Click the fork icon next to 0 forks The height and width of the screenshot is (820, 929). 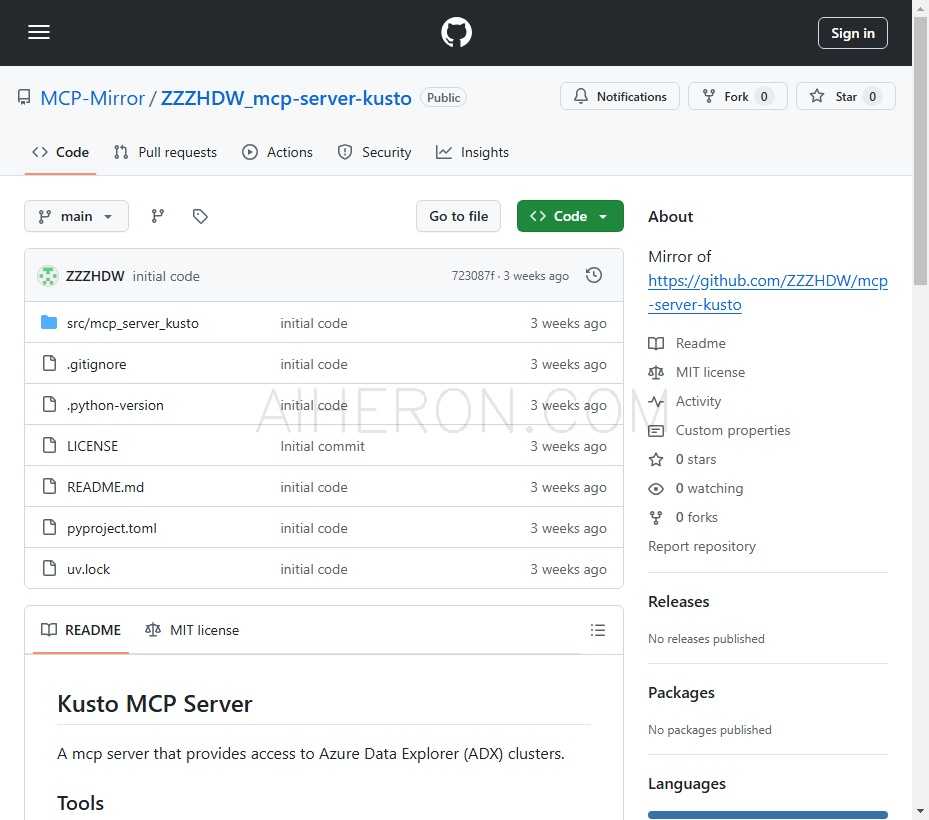coord(656,518)
